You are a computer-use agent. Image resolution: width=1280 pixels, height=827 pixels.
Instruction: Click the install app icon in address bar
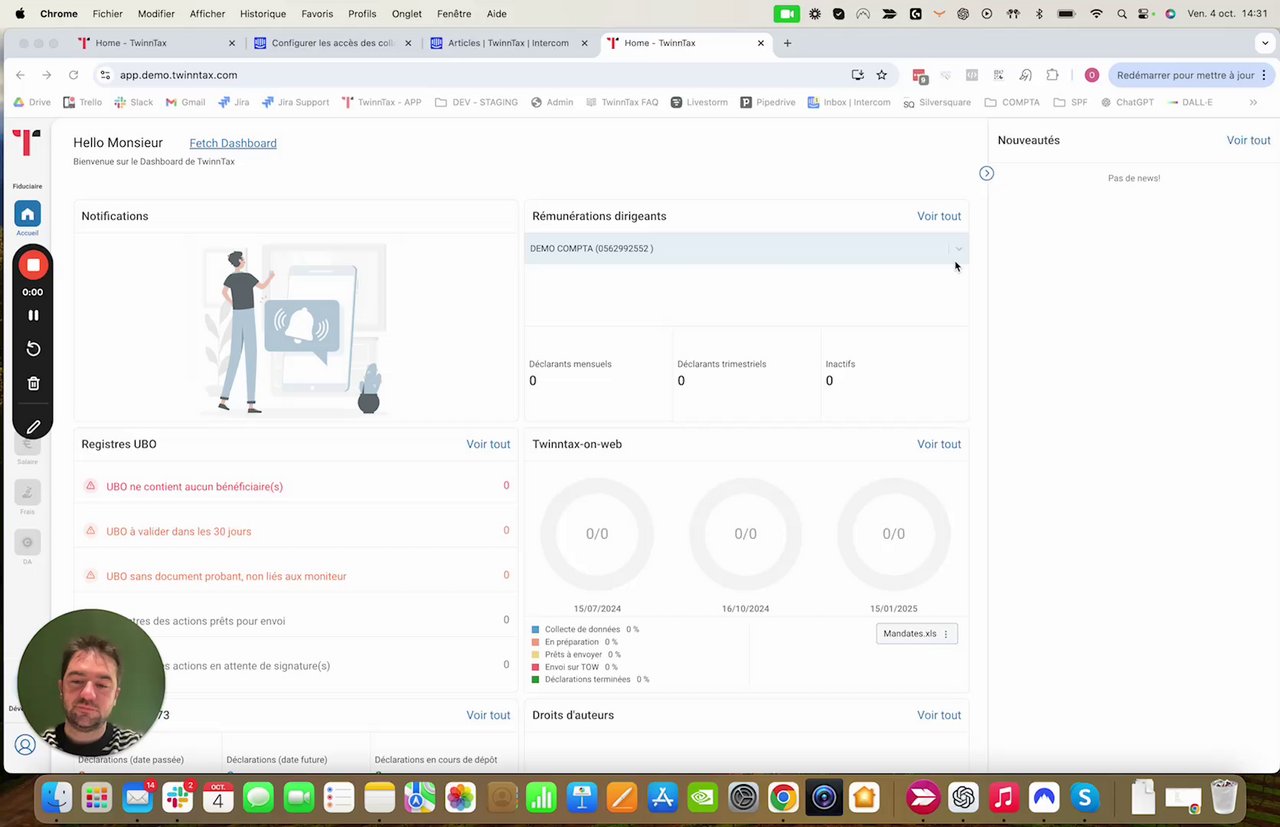pyautogui.click(x=857, y=75)
